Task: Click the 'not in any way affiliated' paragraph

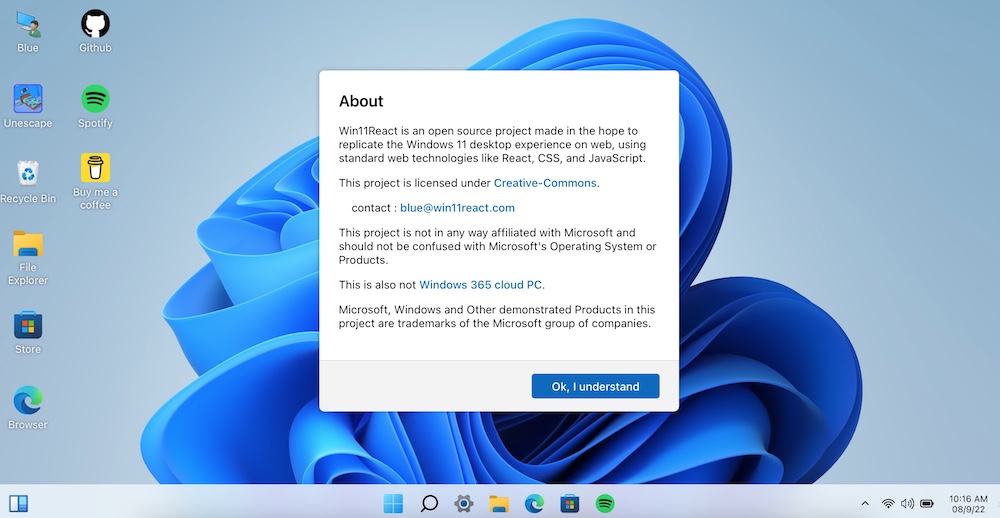Action: 497,246
